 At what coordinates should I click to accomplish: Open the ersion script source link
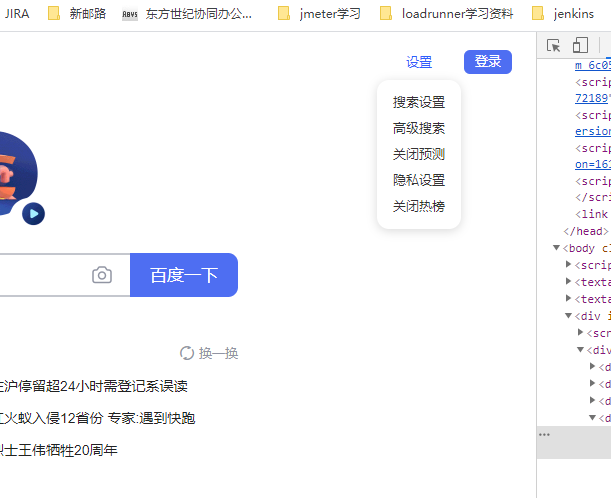[x=593, y=131]
